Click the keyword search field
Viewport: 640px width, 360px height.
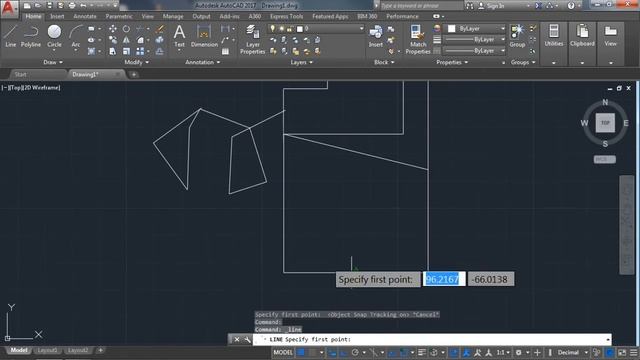click(421, 6)
